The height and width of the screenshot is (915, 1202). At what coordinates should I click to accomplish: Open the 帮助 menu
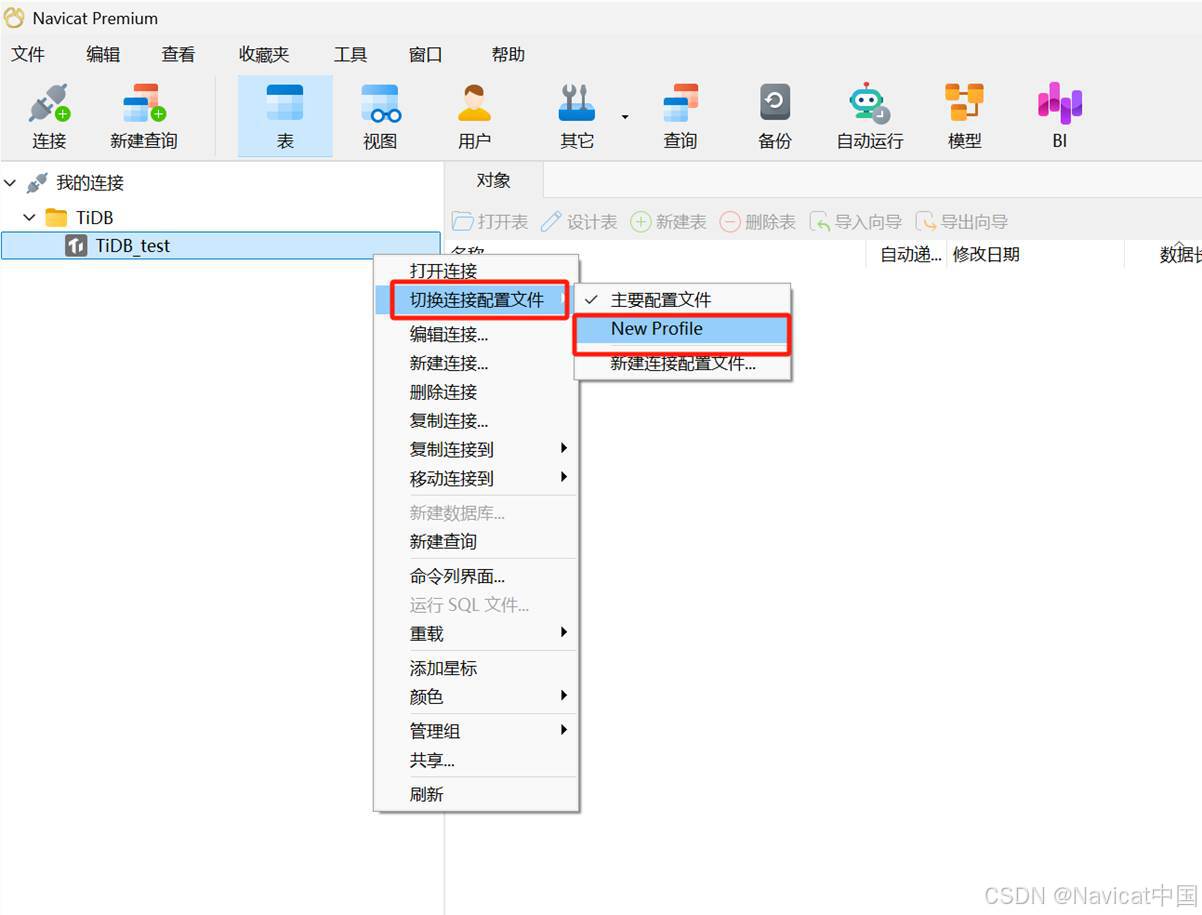click(x=508, y=54)
